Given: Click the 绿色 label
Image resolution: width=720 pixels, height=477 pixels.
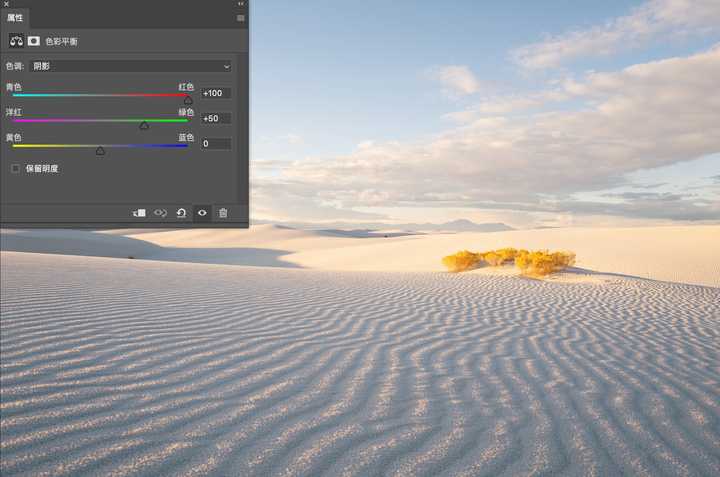Looking at the screenshot, I should pos(186,112).
